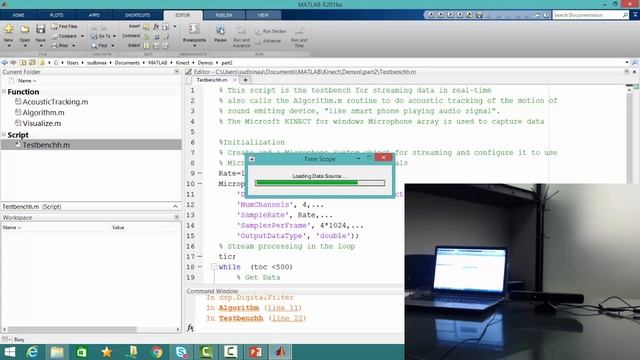Click Users in the folder path
Screen dimensions: 640x360
[x=73, y=63]
